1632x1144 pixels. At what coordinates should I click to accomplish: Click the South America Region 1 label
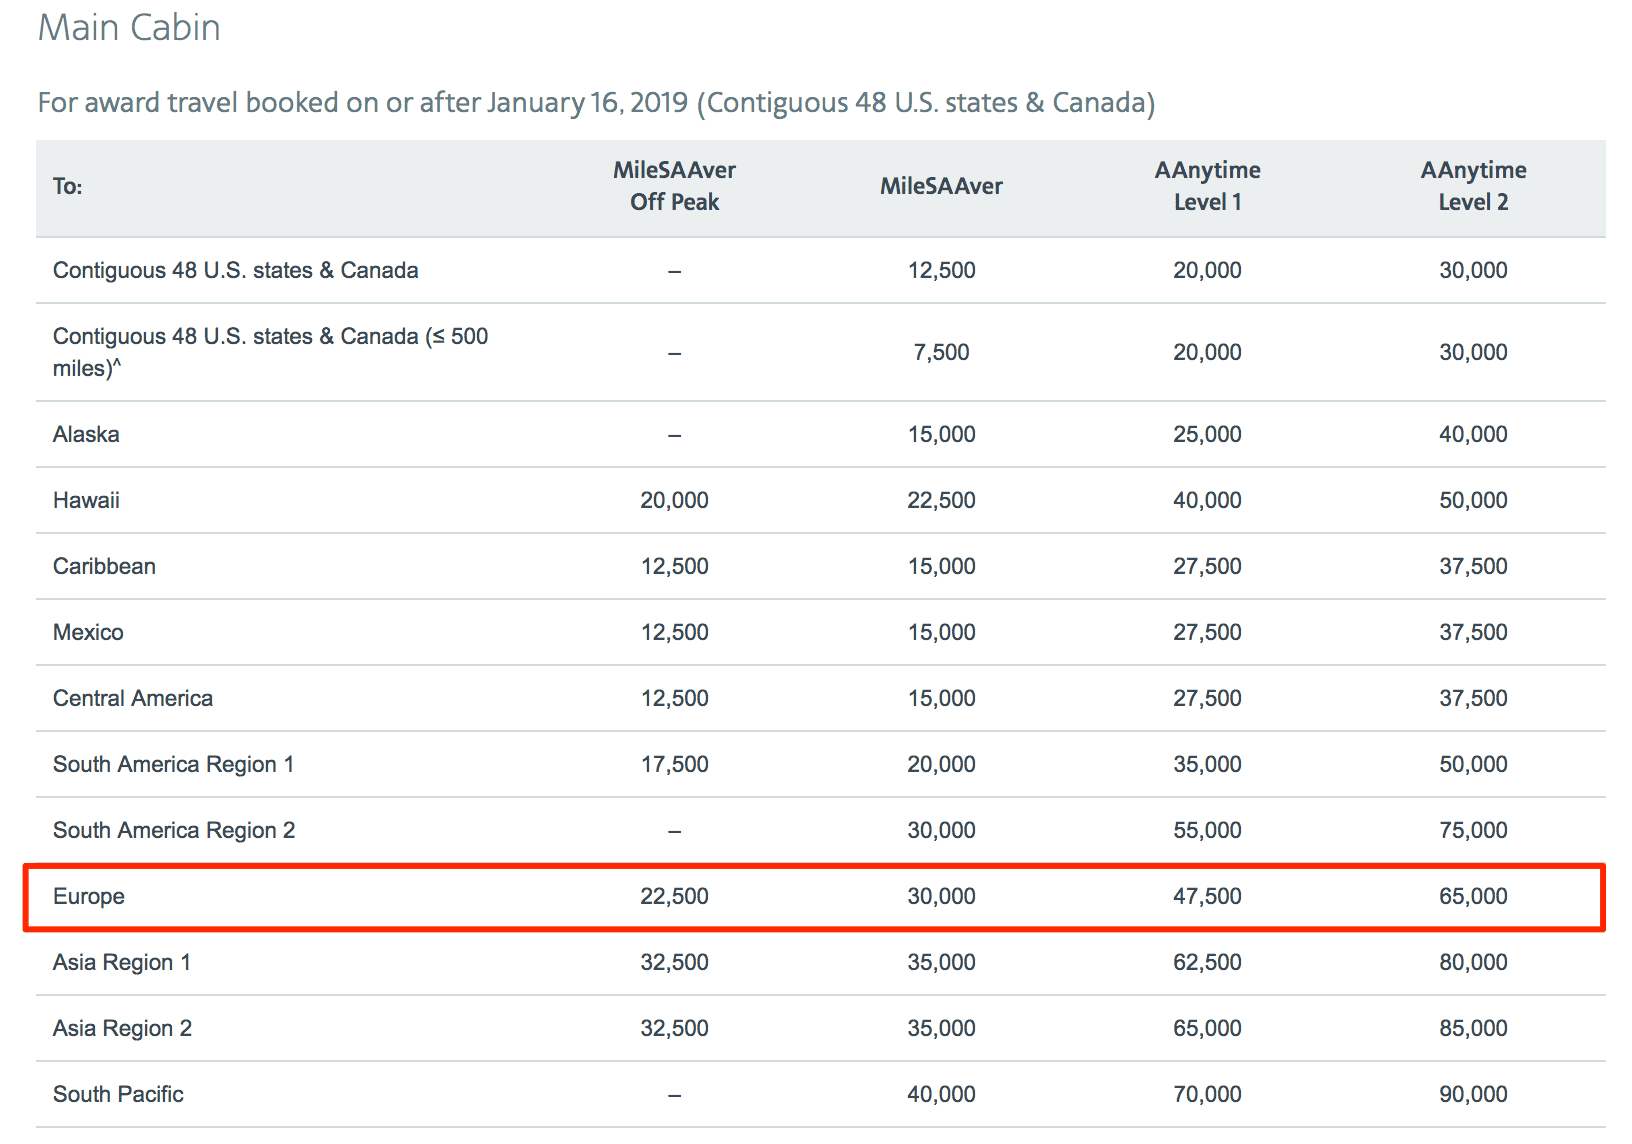coord(173,764)
